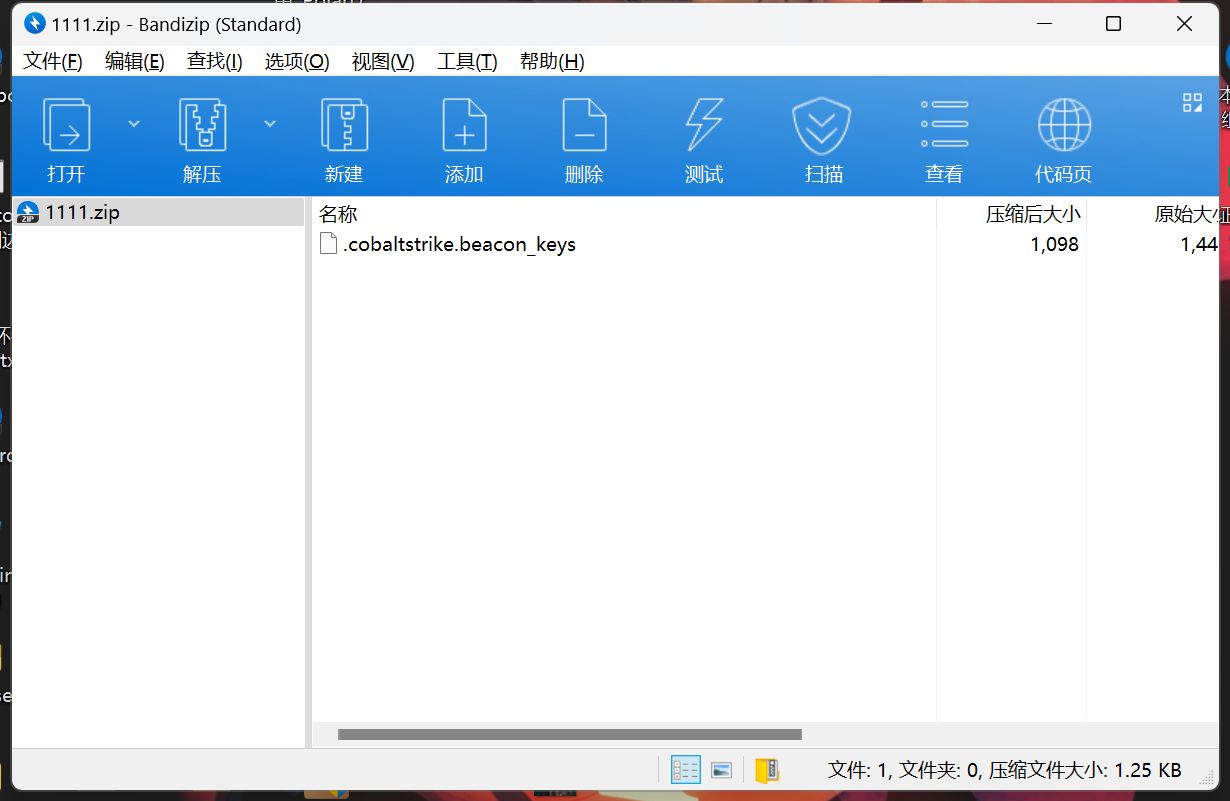The image size is (1230, 801).
Task: Open the 查找(I) menu
Action: pyautogui.click(x=215, y=61)
